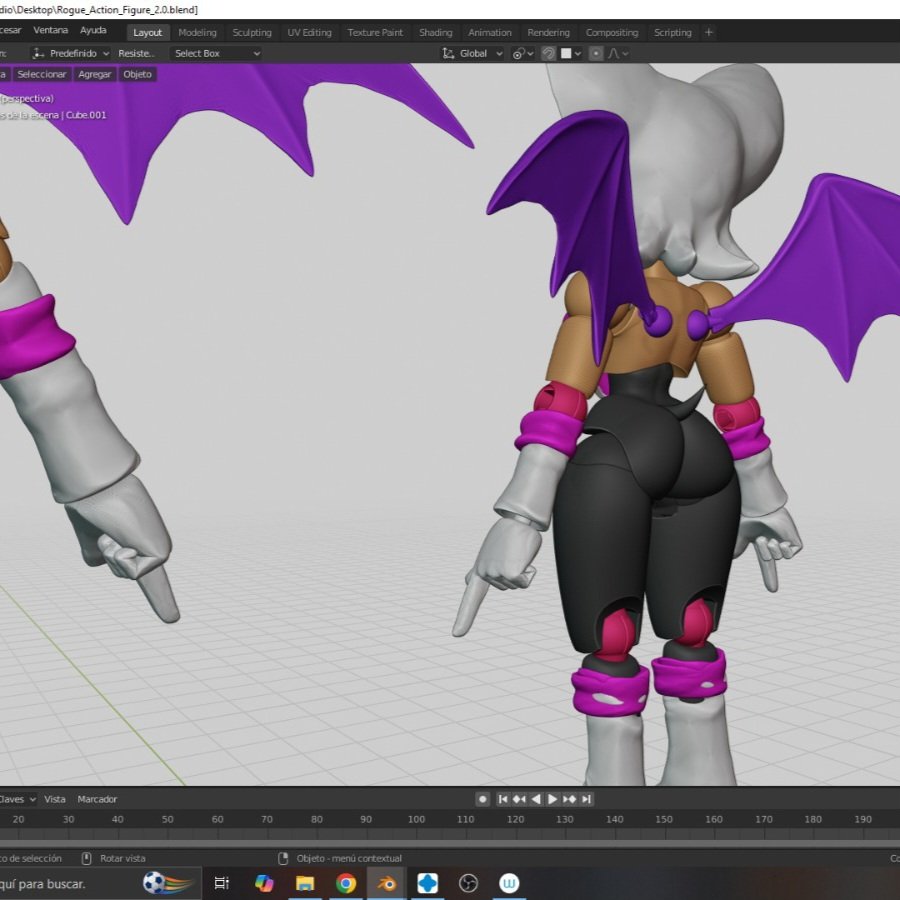Open Google Chrome from the taskbar

click(x=346, y=883)
